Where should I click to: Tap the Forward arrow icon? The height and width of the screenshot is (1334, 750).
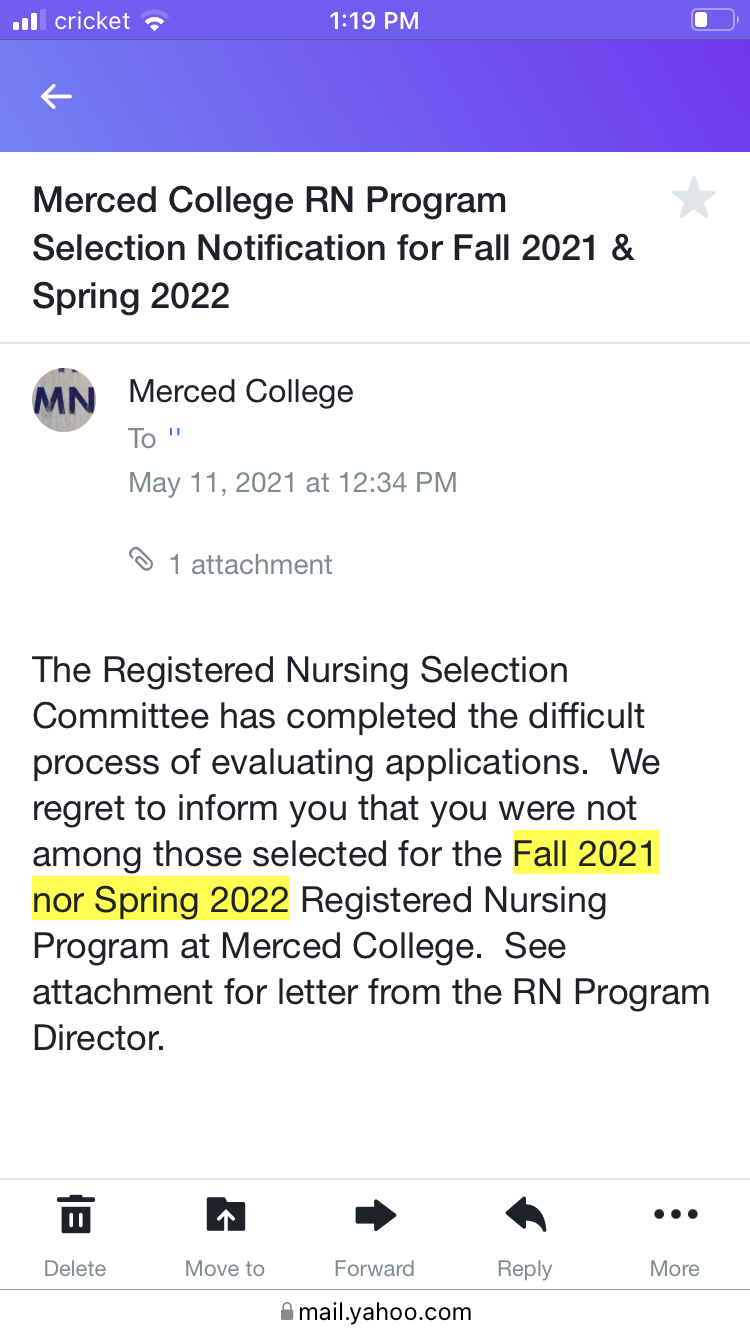click(375, 1215)
